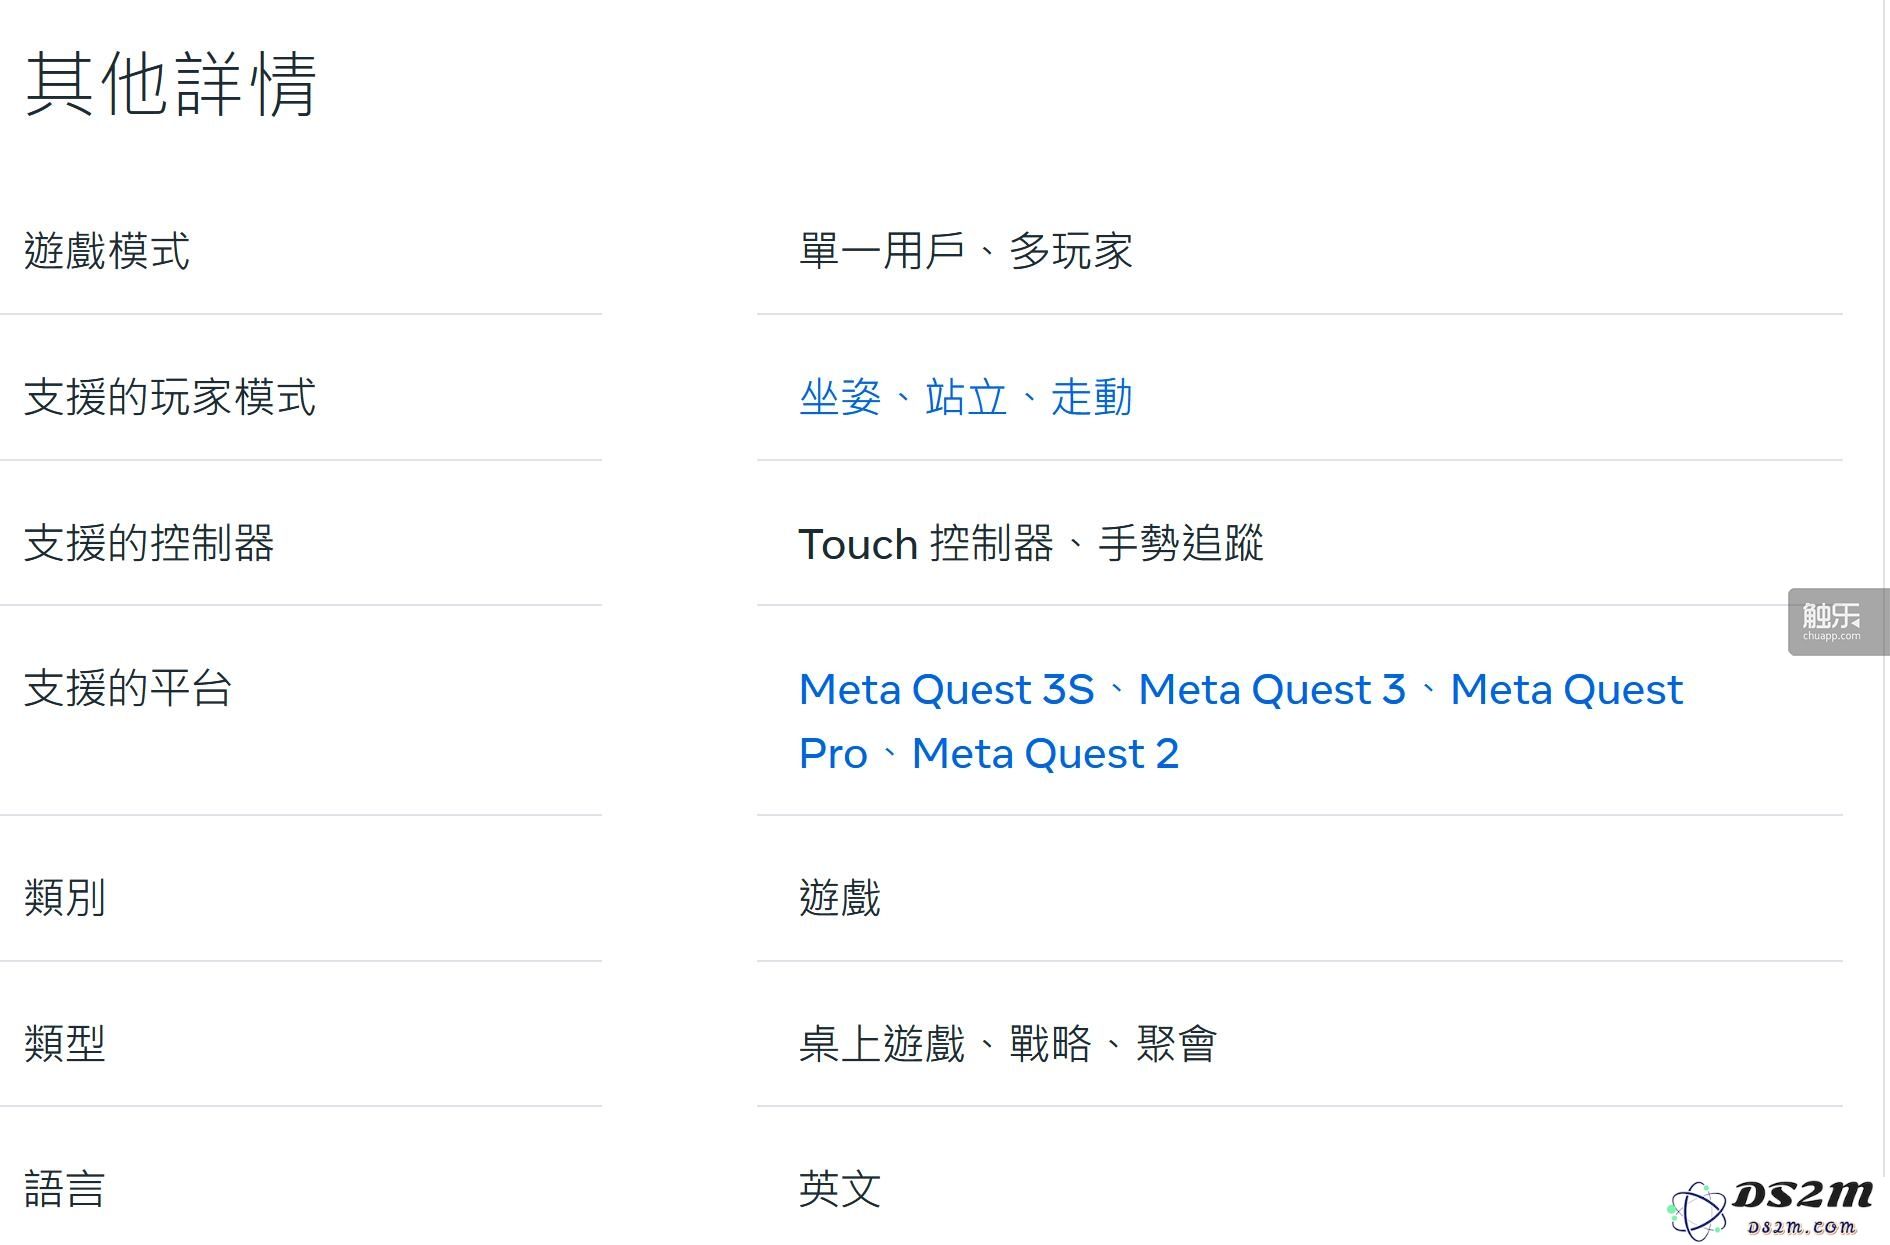
Task: Open the 站立 player mode link
Action: (966, 397)
